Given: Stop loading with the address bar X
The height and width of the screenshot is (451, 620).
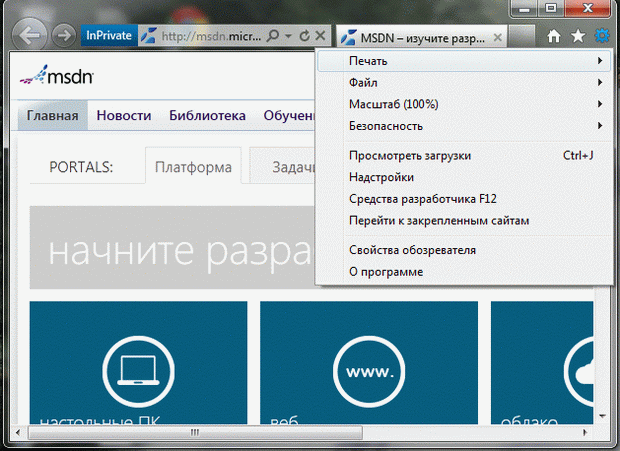Looking at the screenshot, I should (x=321, y=36).
